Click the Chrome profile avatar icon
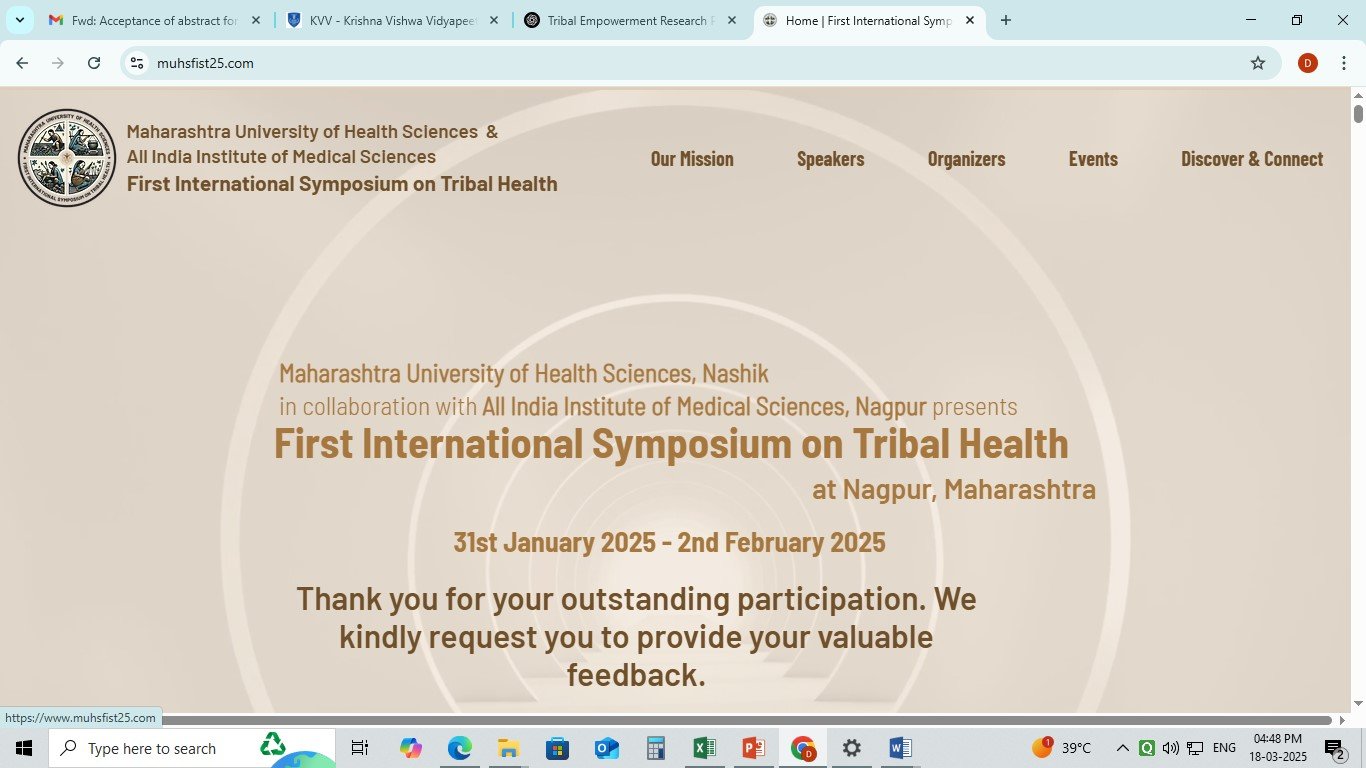1366x768 pixels. coord(1307,63)
